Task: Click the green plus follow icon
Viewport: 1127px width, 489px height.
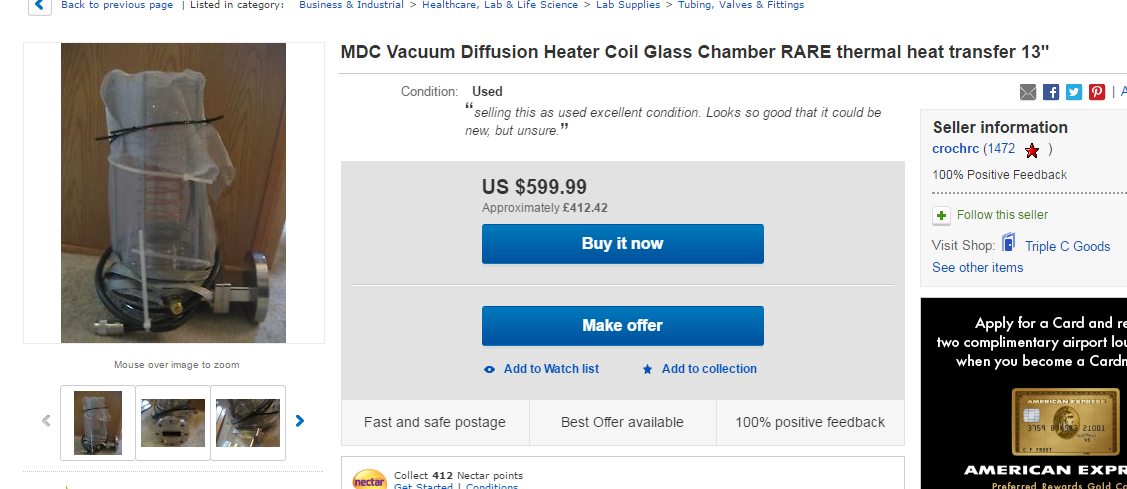Action: point(941,215)
